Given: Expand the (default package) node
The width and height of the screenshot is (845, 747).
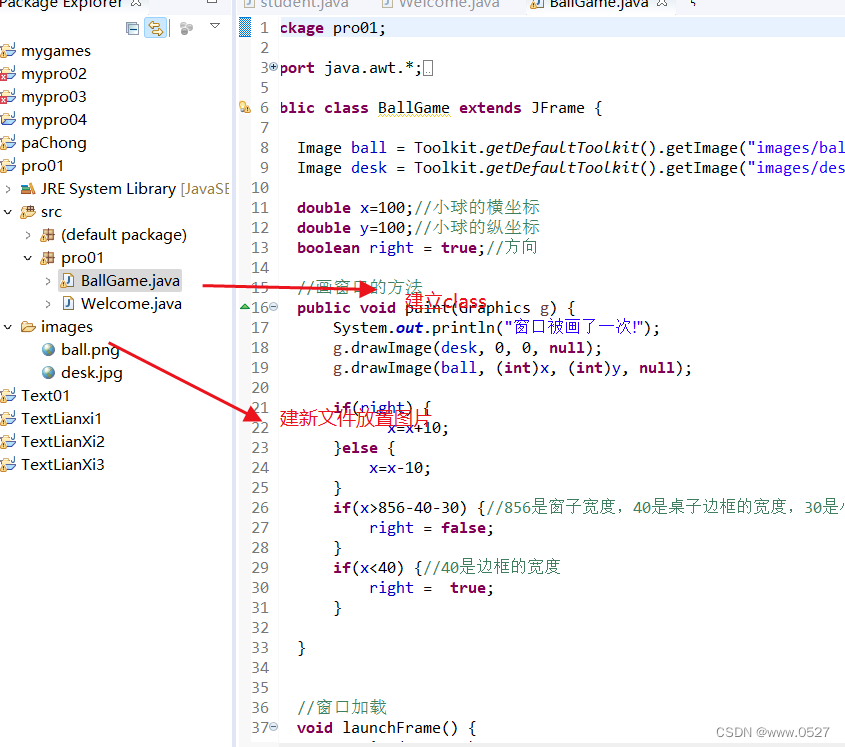Looking at the screenshot, I should click(x=28, y=235).
